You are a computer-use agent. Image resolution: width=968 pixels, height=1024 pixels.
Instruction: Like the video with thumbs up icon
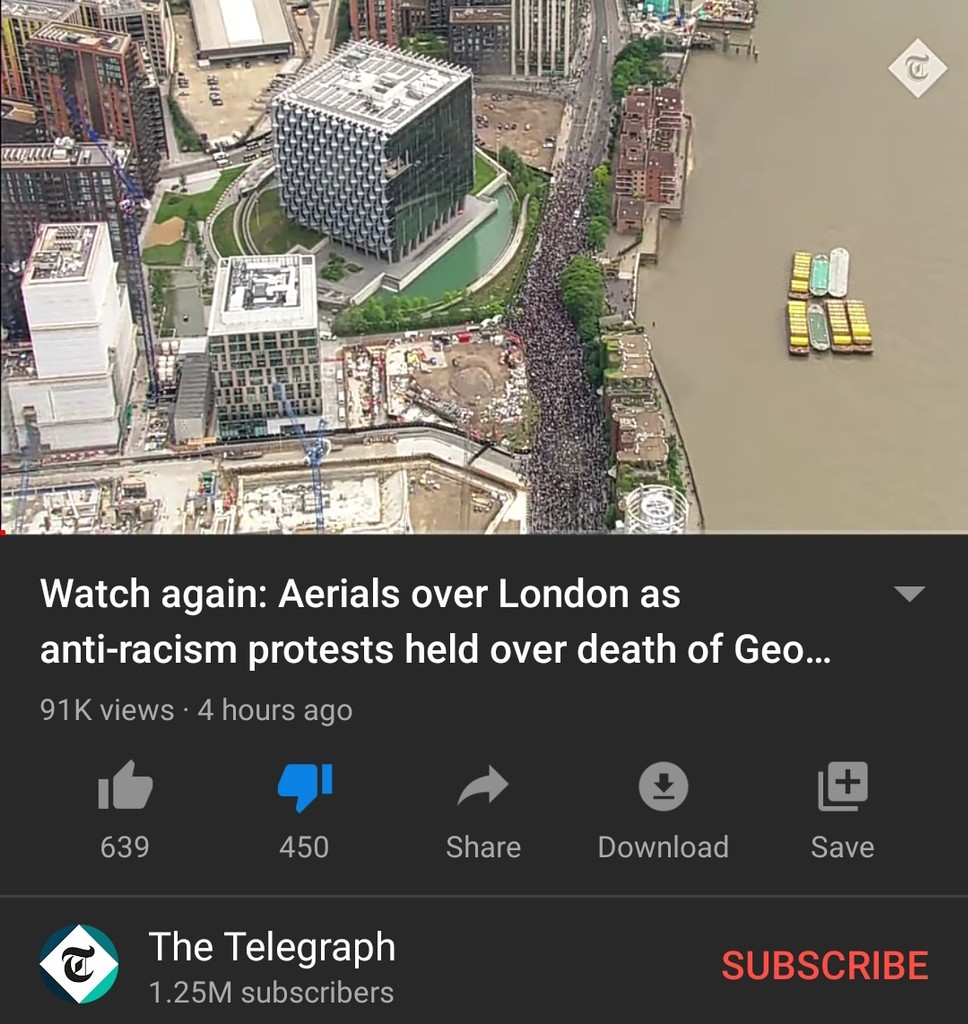tap(125, 785)
